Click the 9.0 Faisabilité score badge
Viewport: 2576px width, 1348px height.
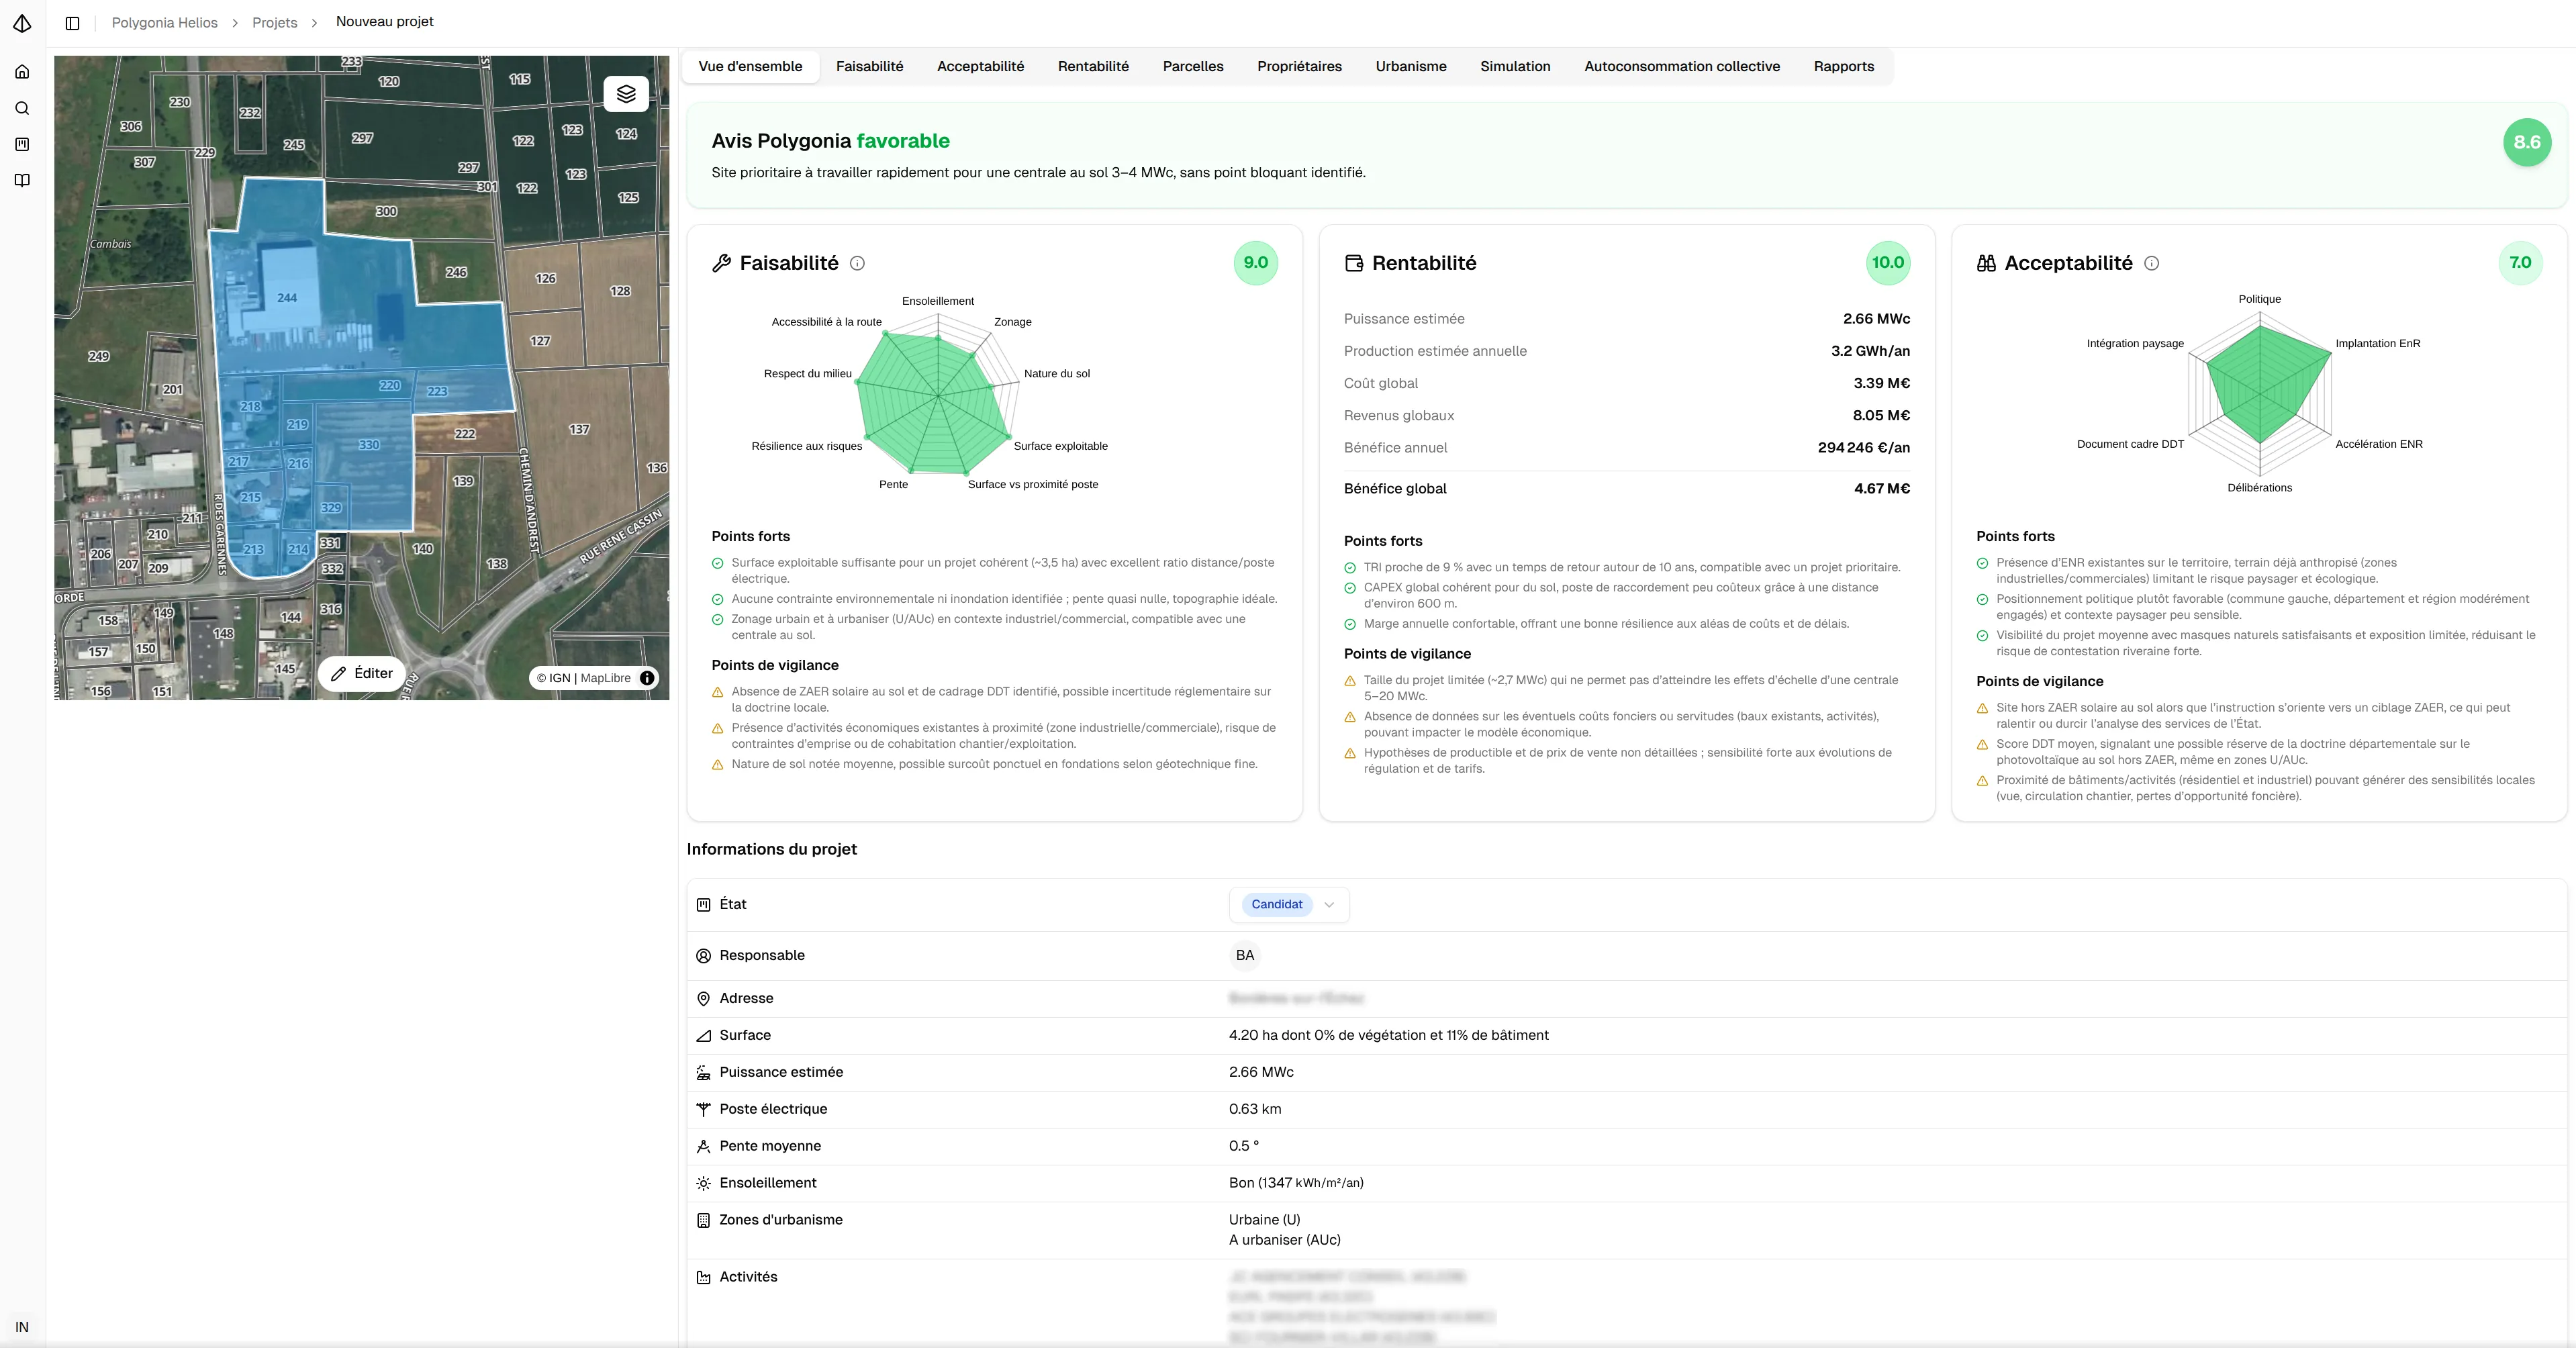[1256, 263]
